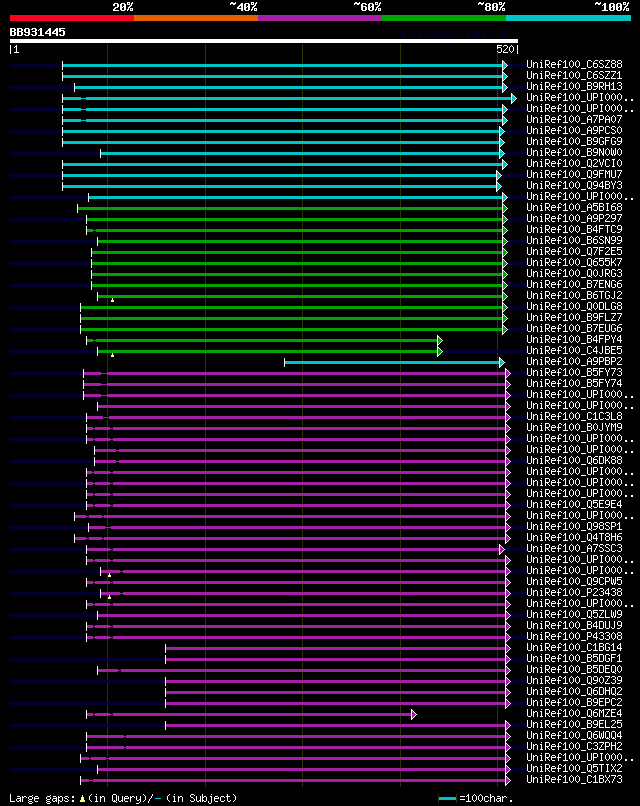
Task: Select label UniRef100_B5FY74
Action: pos(574,383)
